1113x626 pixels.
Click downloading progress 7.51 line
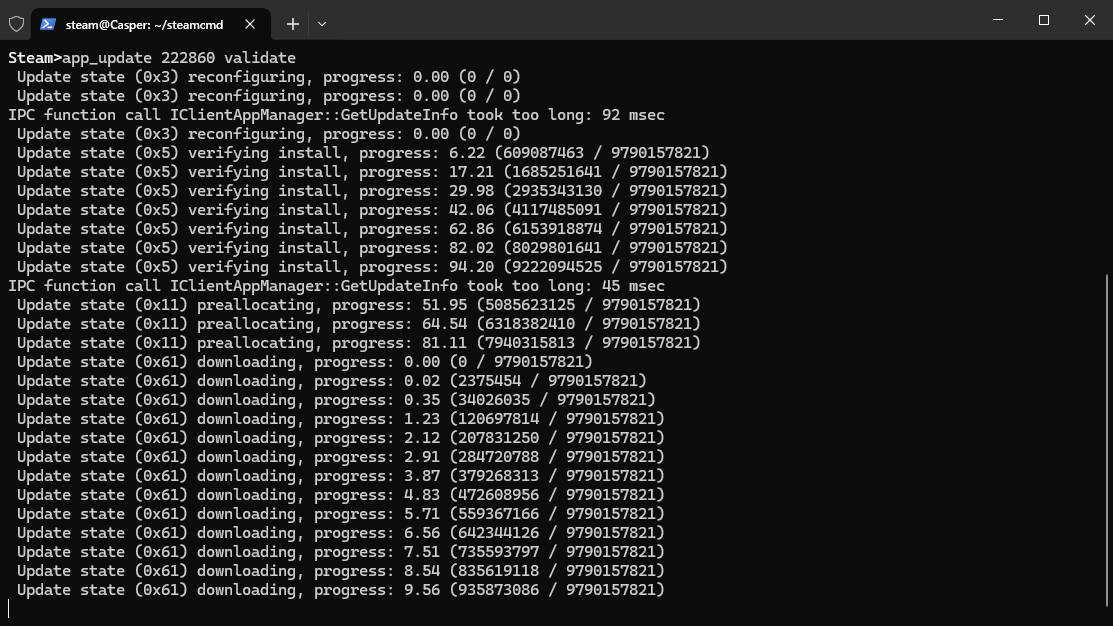pos(341,551)
